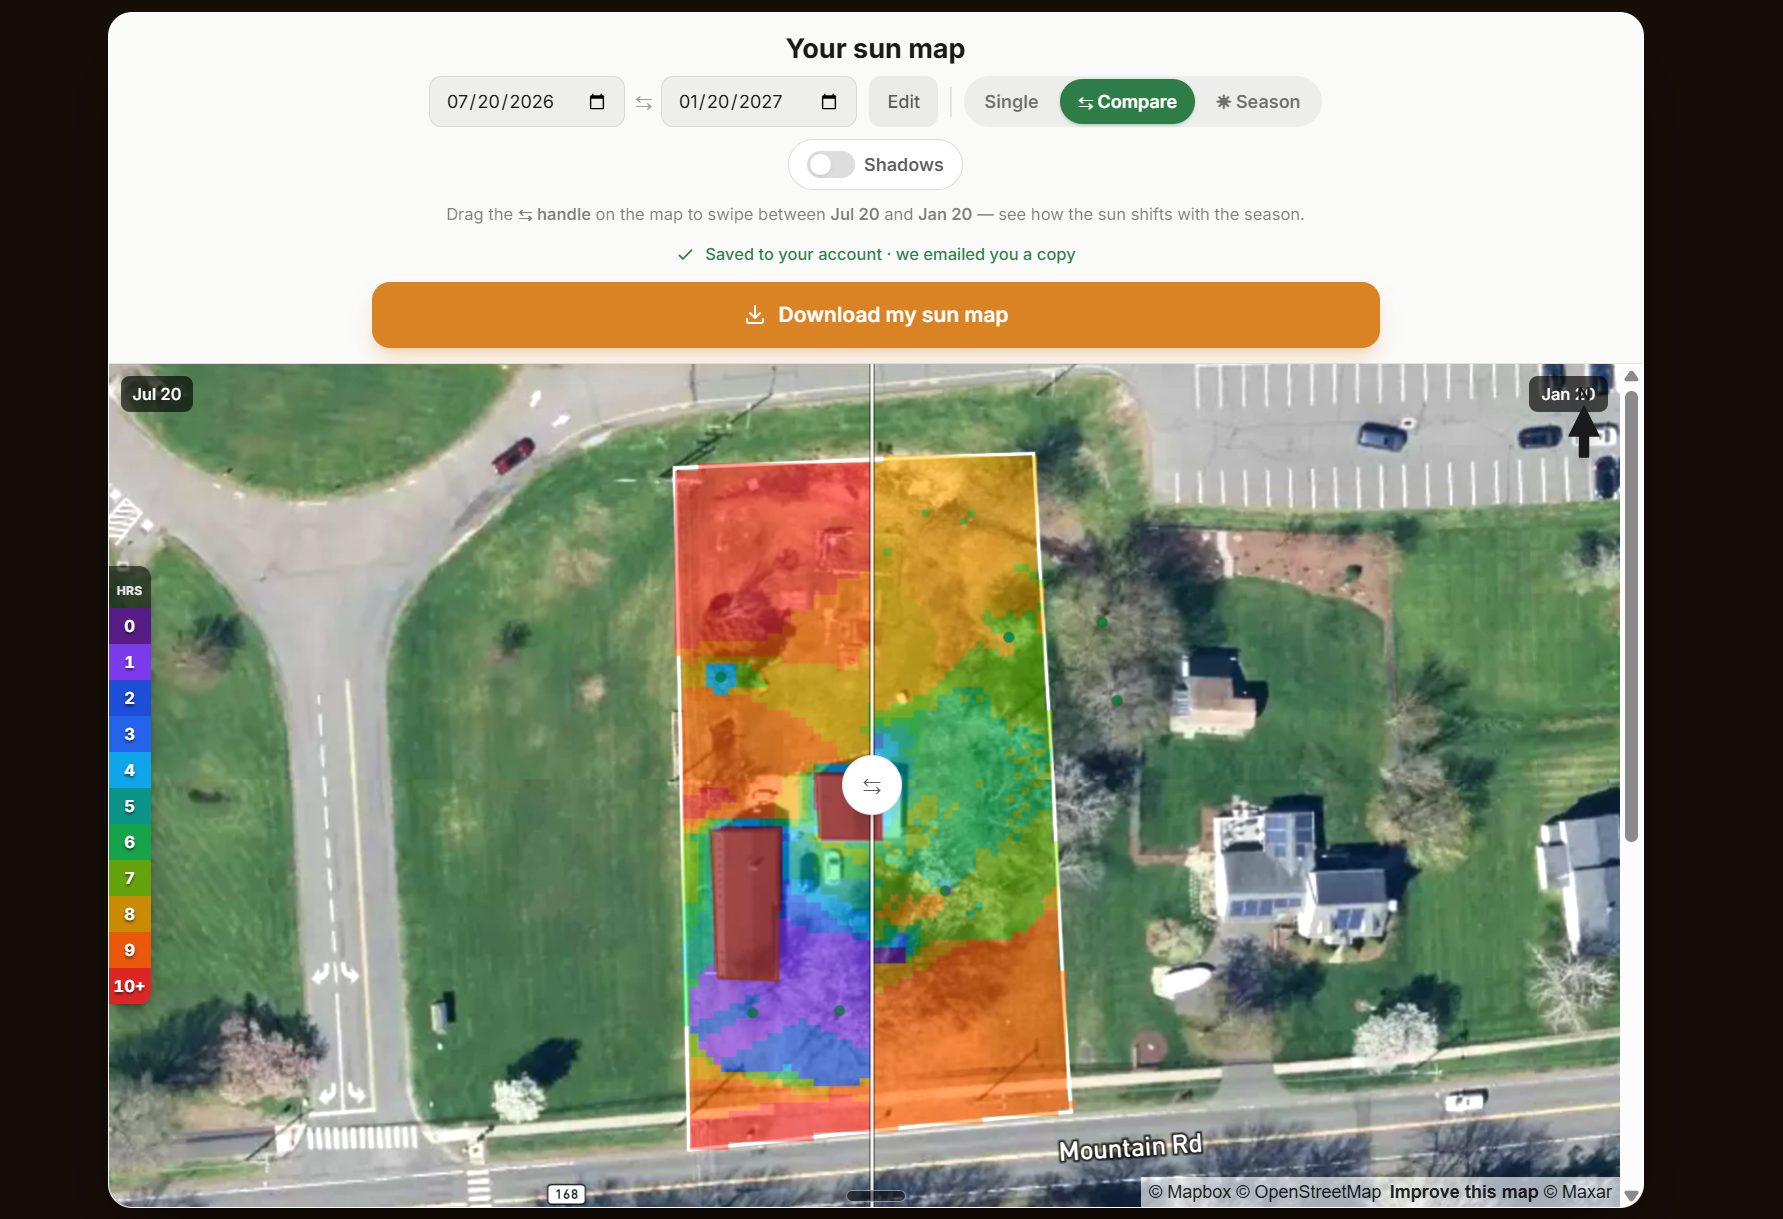
Task: Click the Improve this map link
Action: pyautogui.click(x=1464, y=1192)
